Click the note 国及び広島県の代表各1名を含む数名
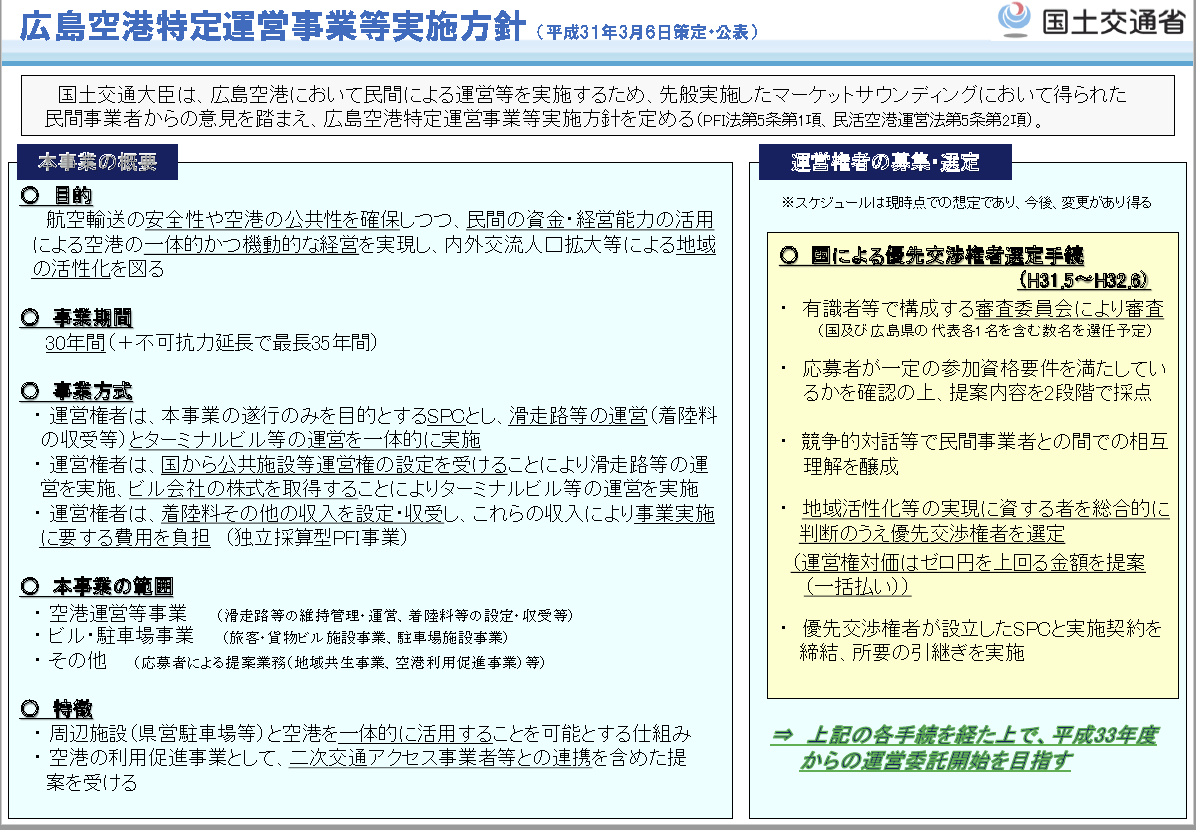The image size is (1196, 830). pyautogui.click(x=985, y=330)
